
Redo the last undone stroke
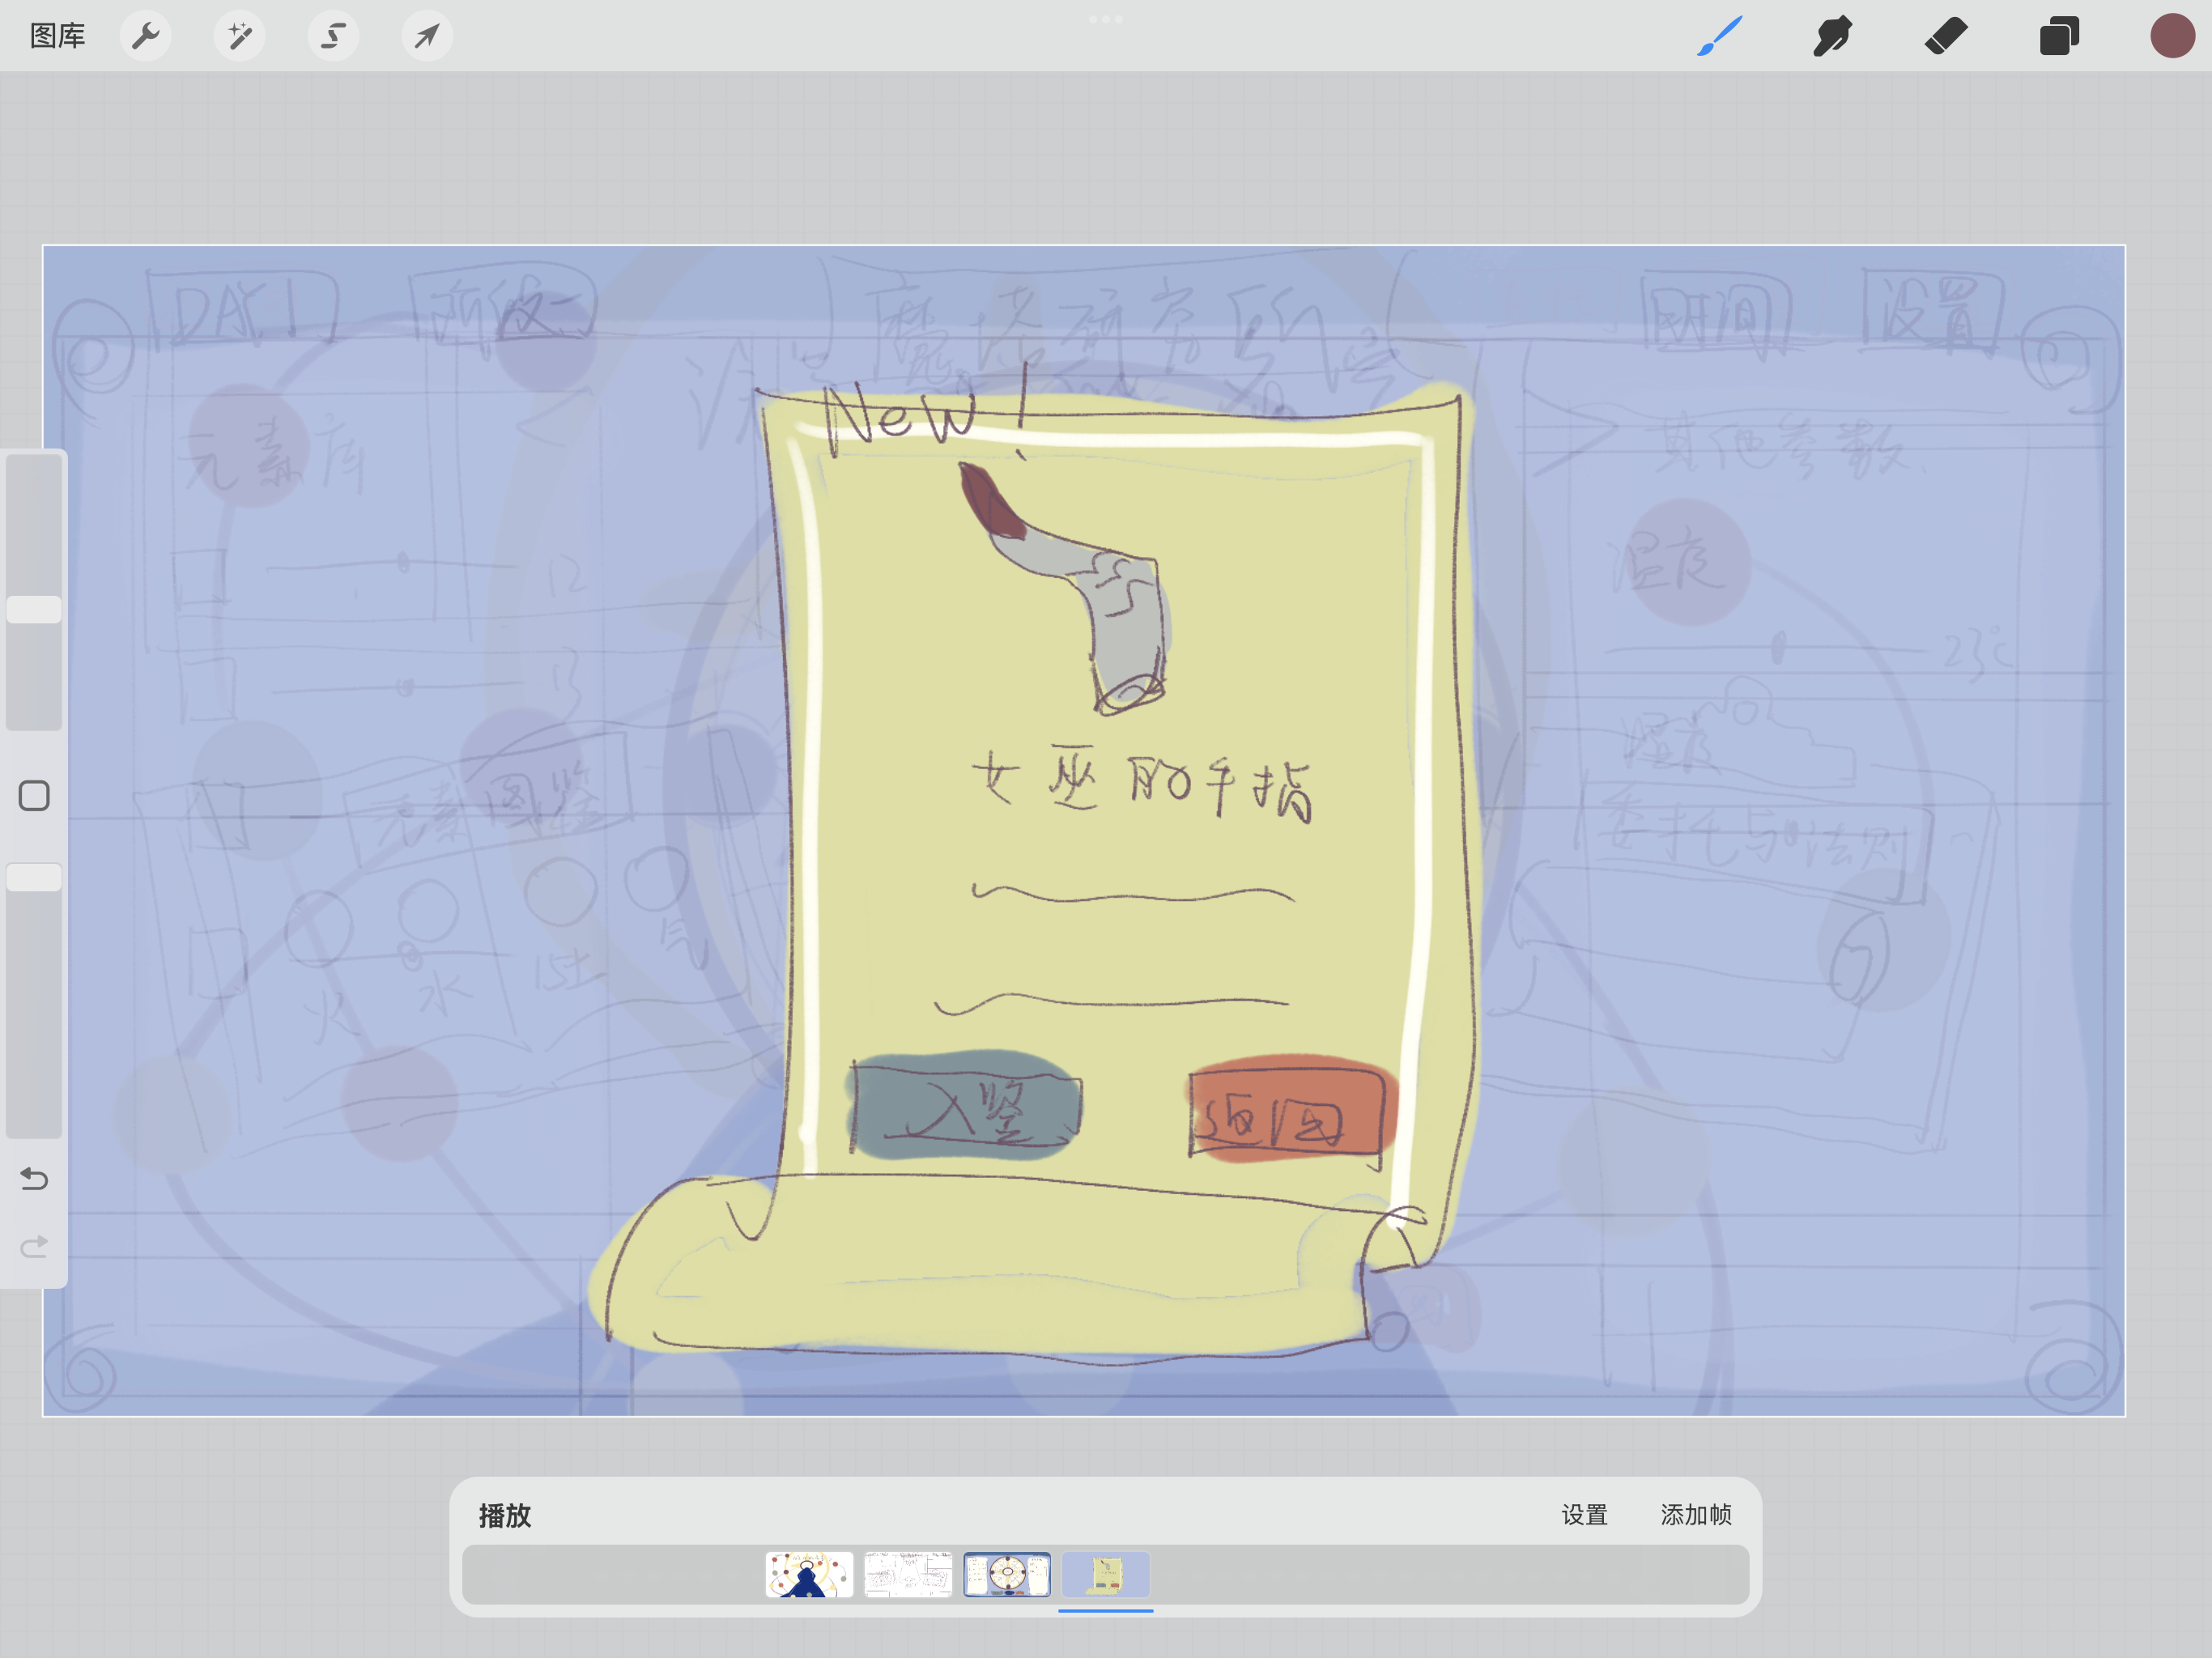(34, 1247)
